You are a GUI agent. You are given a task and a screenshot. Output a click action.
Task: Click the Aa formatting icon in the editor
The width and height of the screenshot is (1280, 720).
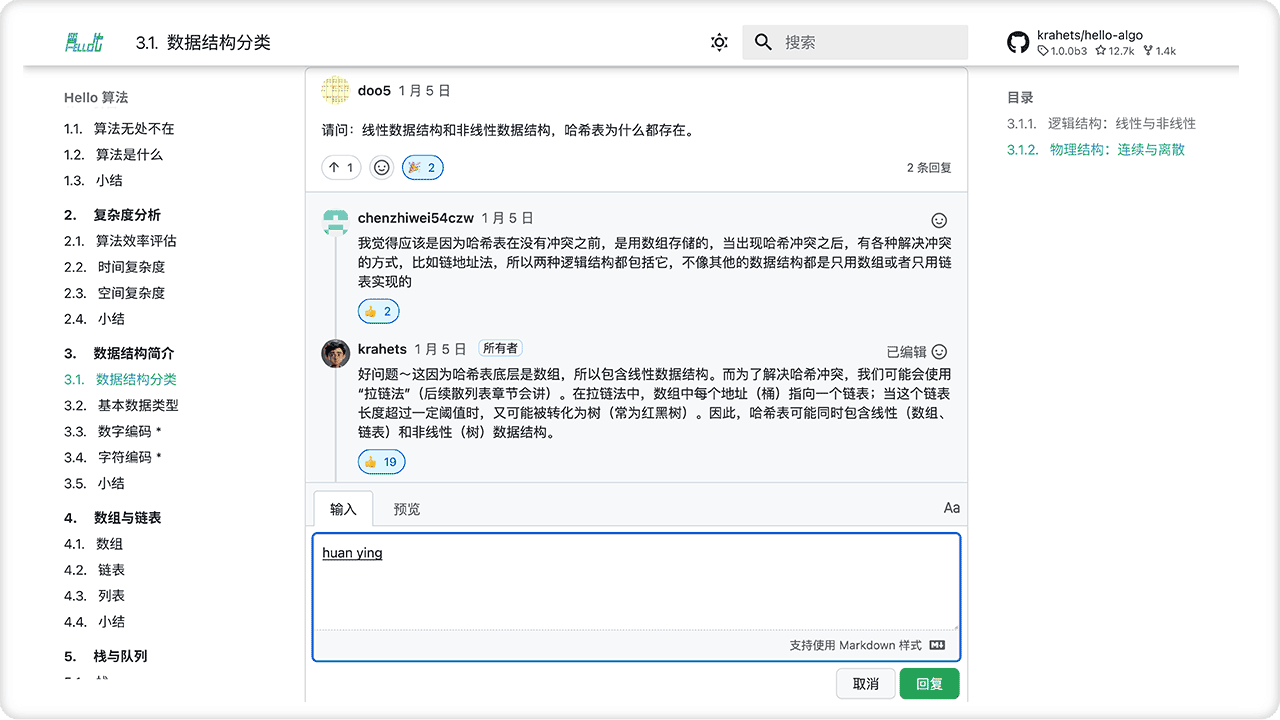point(950,508)
